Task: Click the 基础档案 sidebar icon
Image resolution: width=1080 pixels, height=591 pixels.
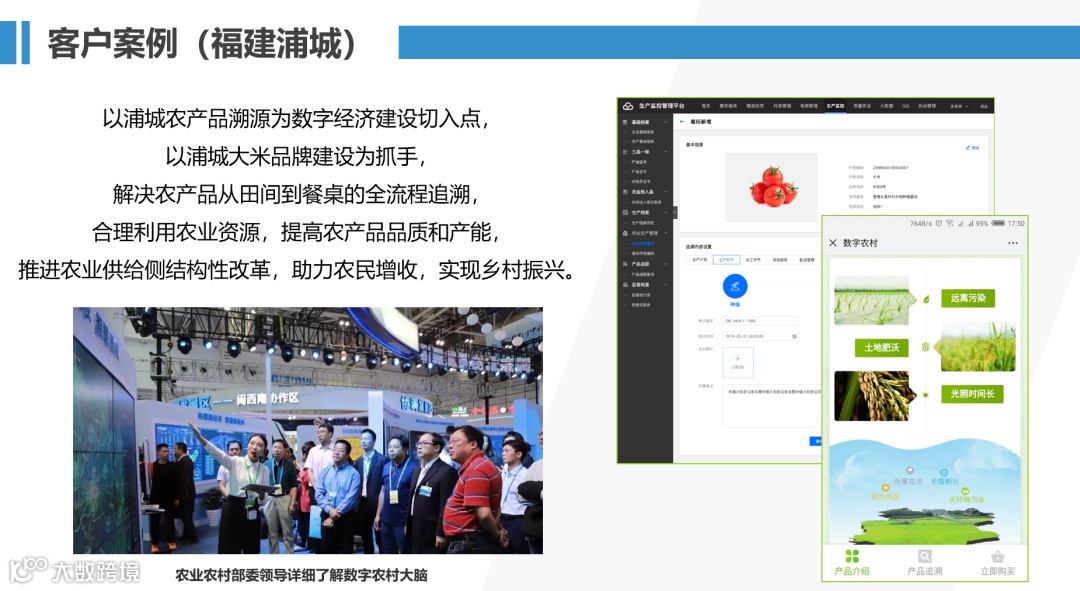Action: pos(625,122)
